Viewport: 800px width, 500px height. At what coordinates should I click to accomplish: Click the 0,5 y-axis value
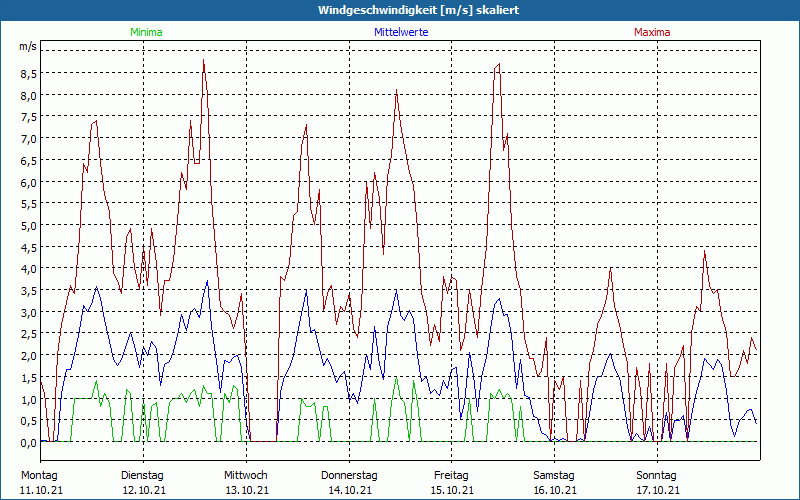coord(28,420)
